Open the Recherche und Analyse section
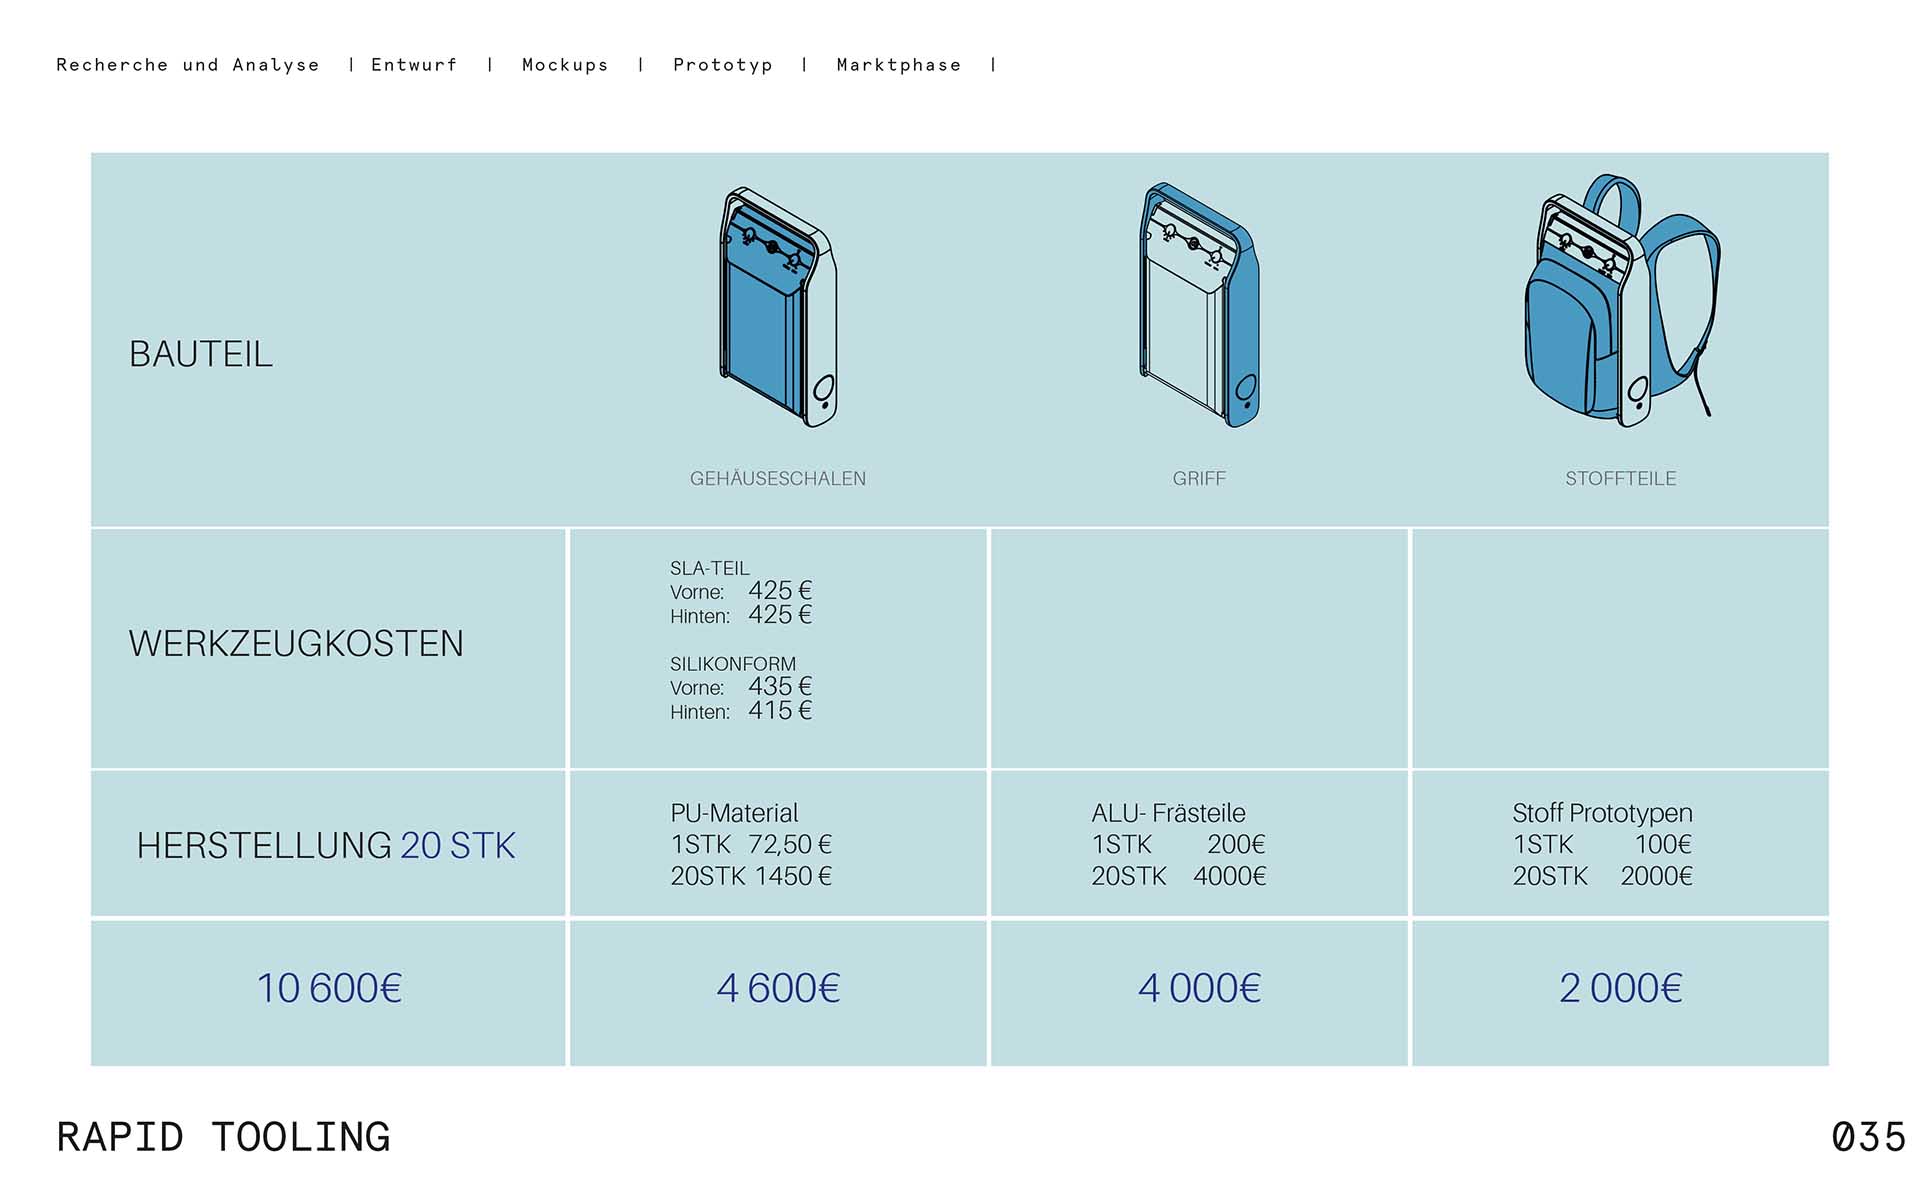The image size is (1920, 1177). (x=188, y=65)
